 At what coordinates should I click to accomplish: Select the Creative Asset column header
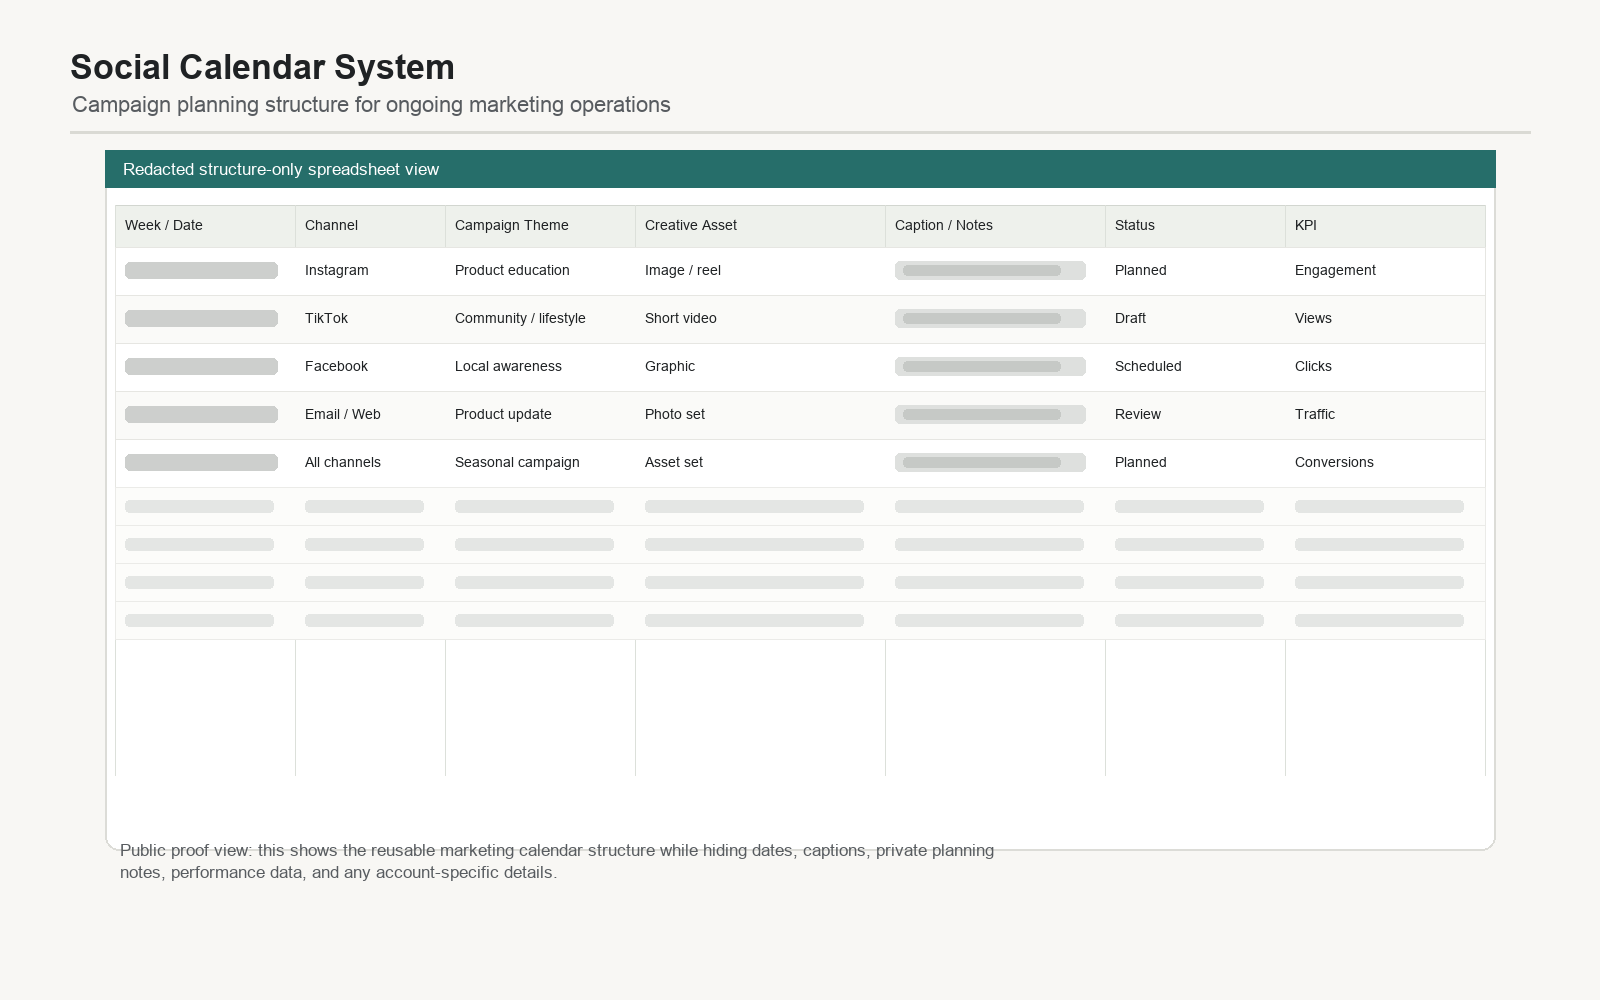(x=760, y=226)
